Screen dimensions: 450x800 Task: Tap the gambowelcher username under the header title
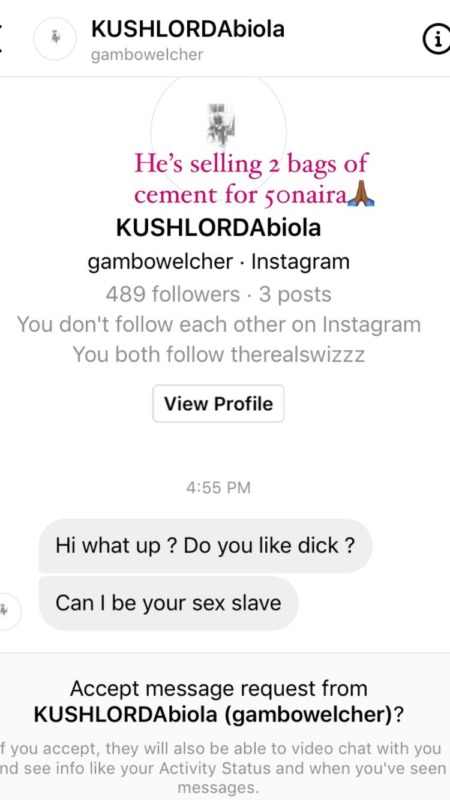147,55
